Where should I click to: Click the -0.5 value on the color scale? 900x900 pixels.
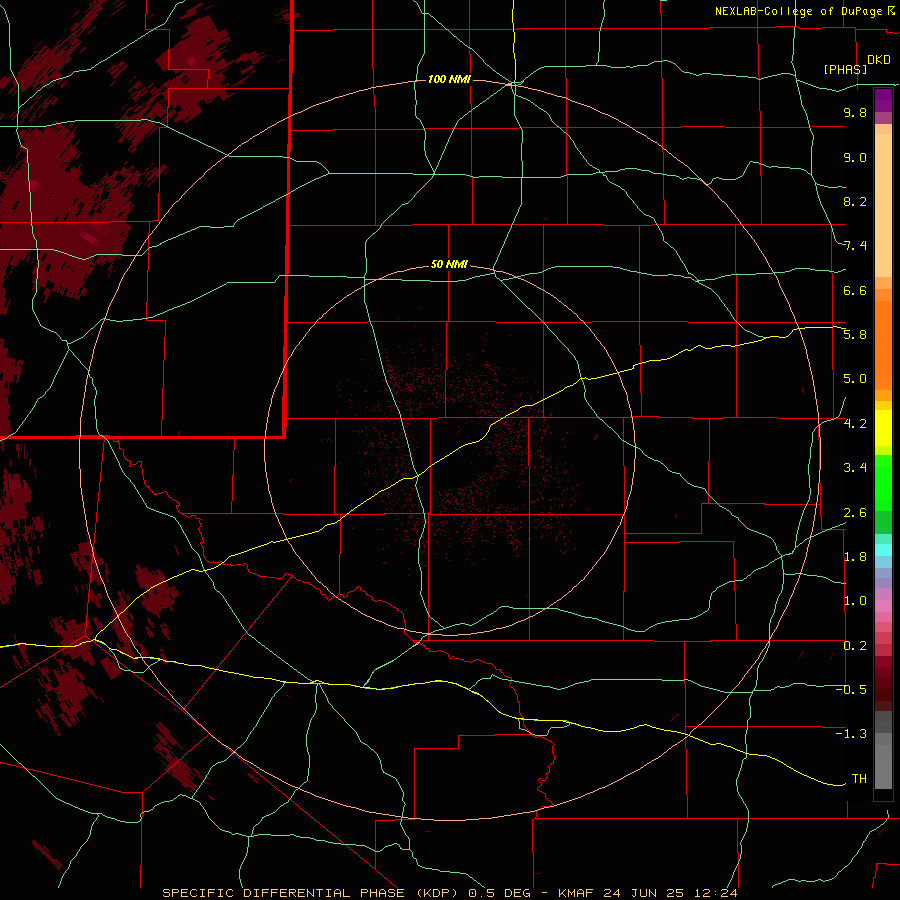[851, 690]
